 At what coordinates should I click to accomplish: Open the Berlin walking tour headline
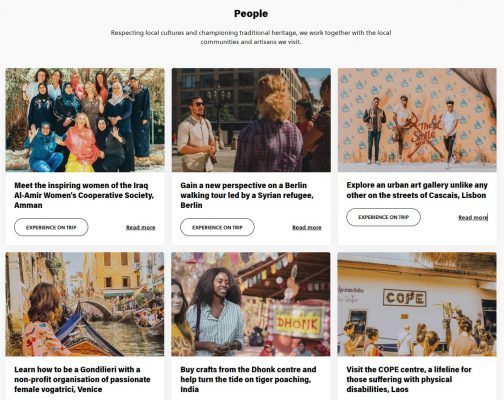point(247,195)
